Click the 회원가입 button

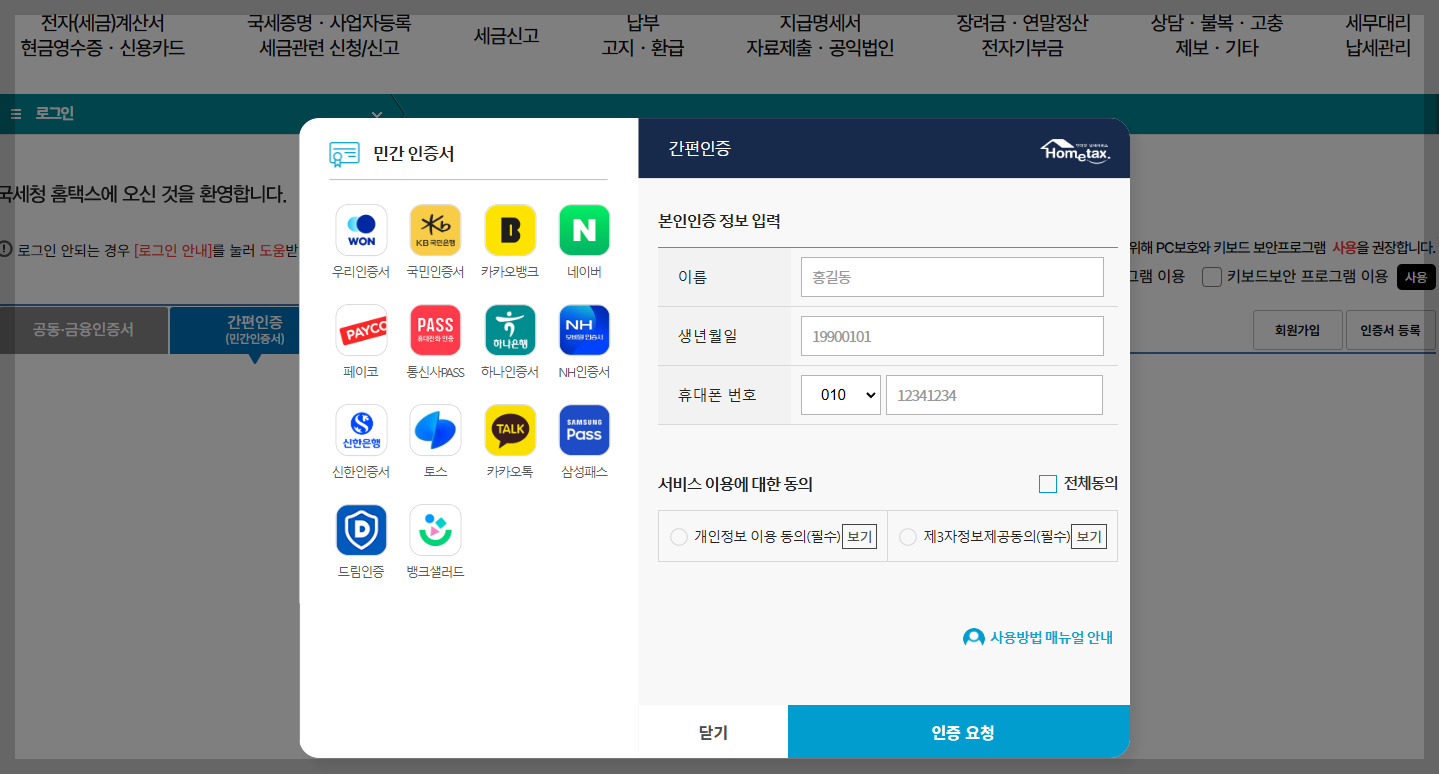(x=1298, y=330)
